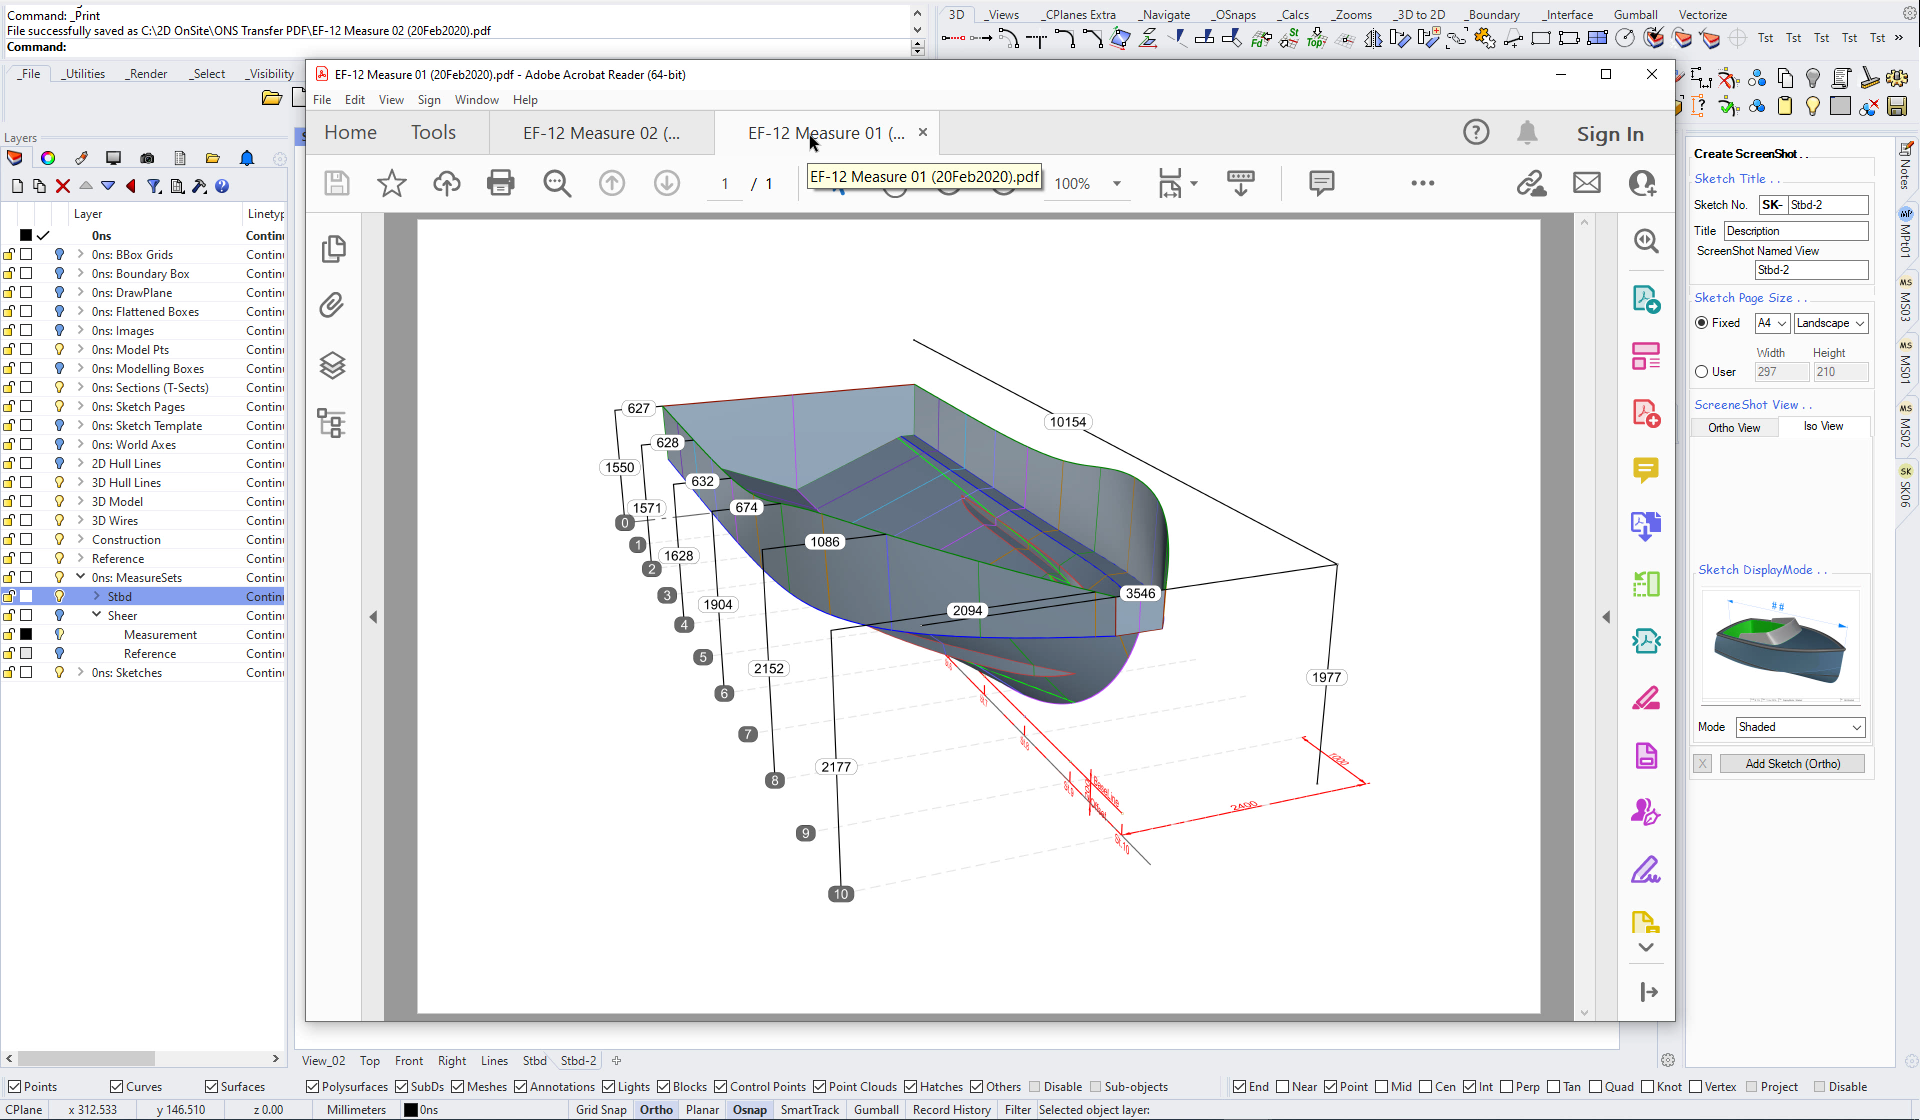Viewport: 1920px width, 1120px height.
Task: Expand the Stbd sublayer
Action: 96,596
